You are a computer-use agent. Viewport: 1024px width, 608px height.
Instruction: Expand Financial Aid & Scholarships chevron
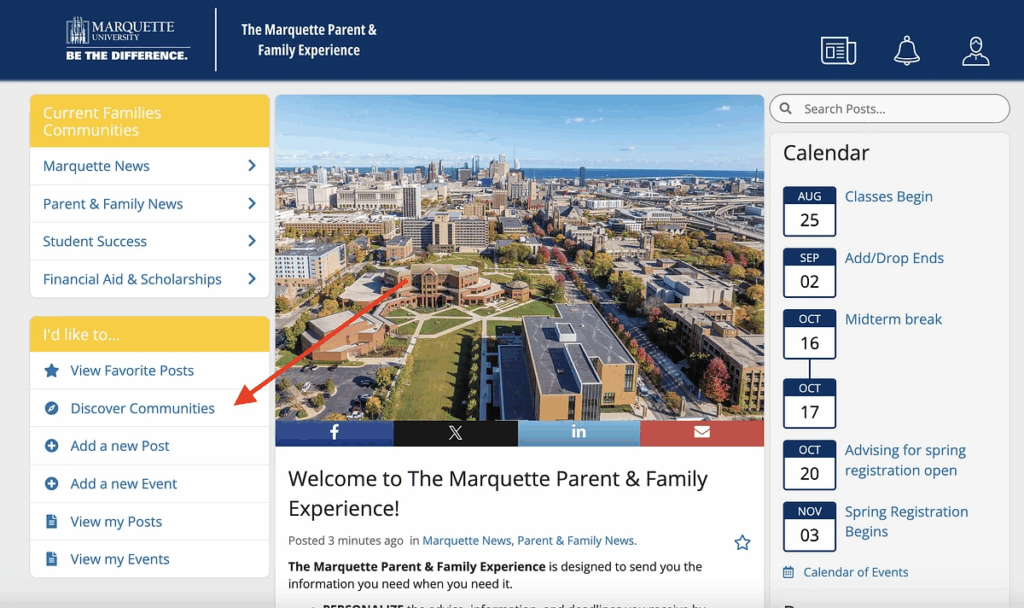252,279
